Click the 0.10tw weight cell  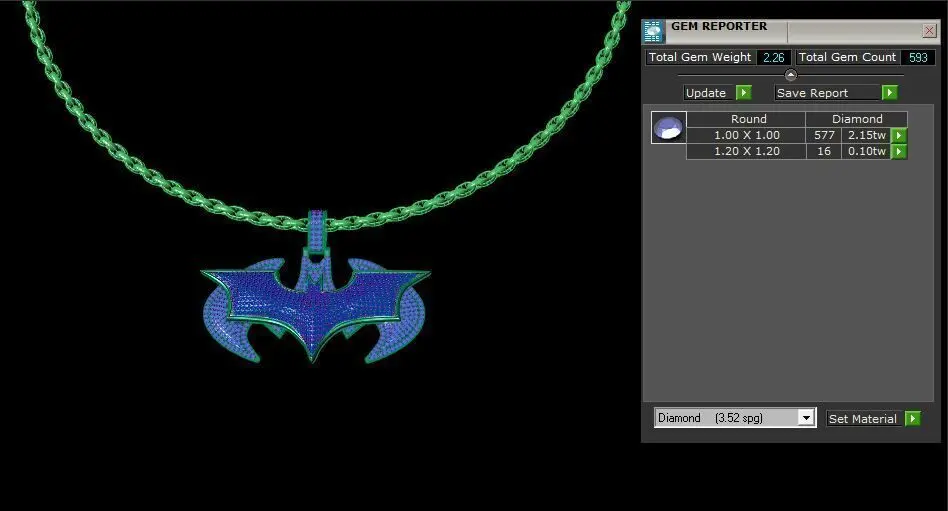(x=866, y=151)
